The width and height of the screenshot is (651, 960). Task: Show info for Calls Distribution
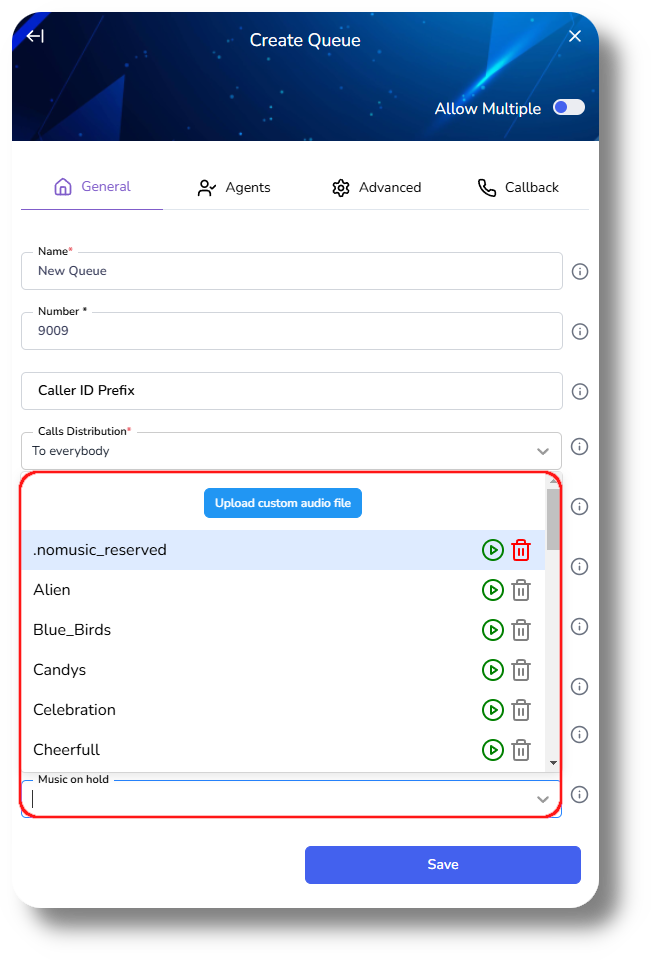click(579, 447)
